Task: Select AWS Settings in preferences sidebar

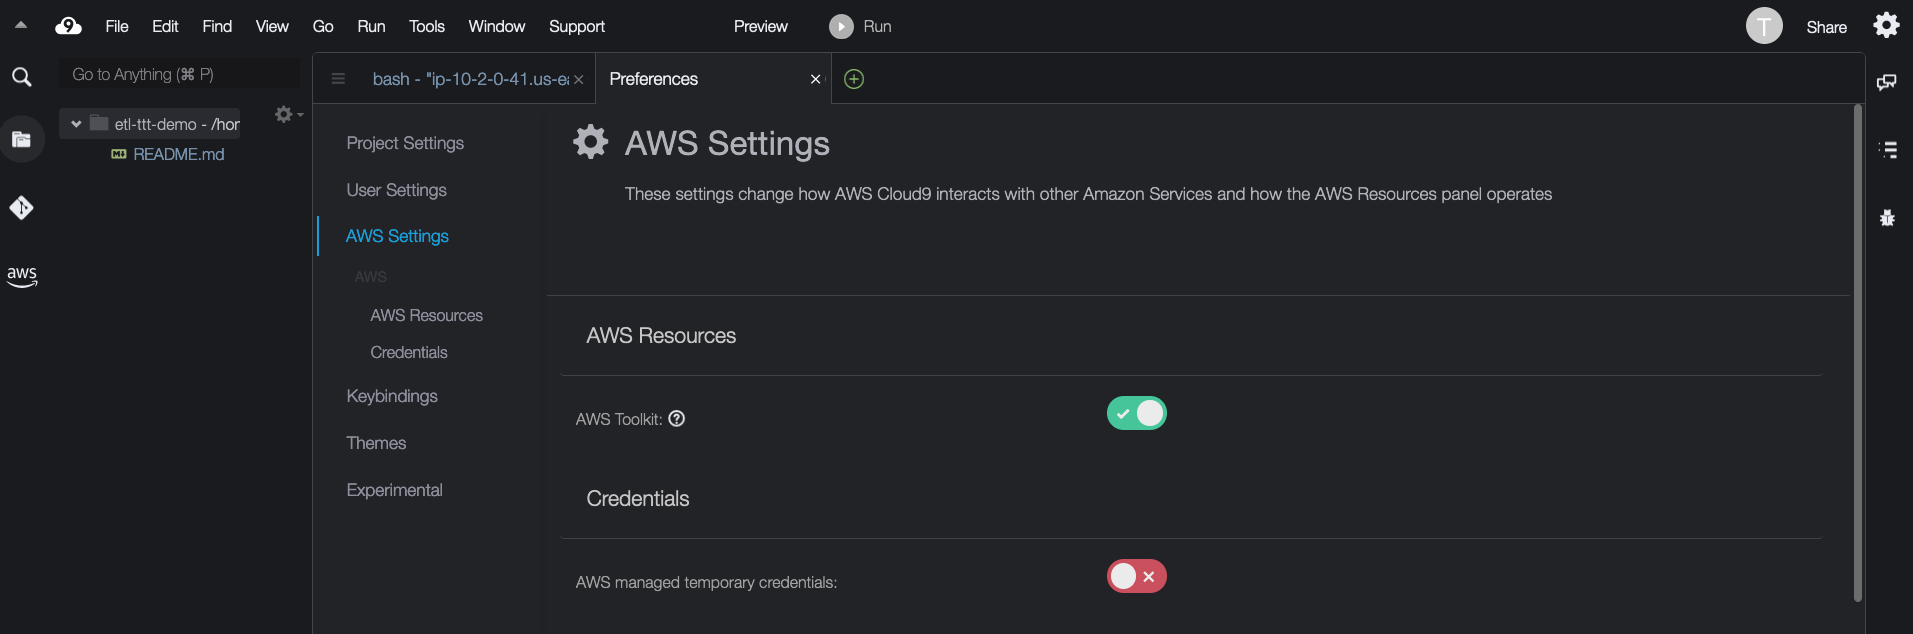Action: (x=397, y=236)
